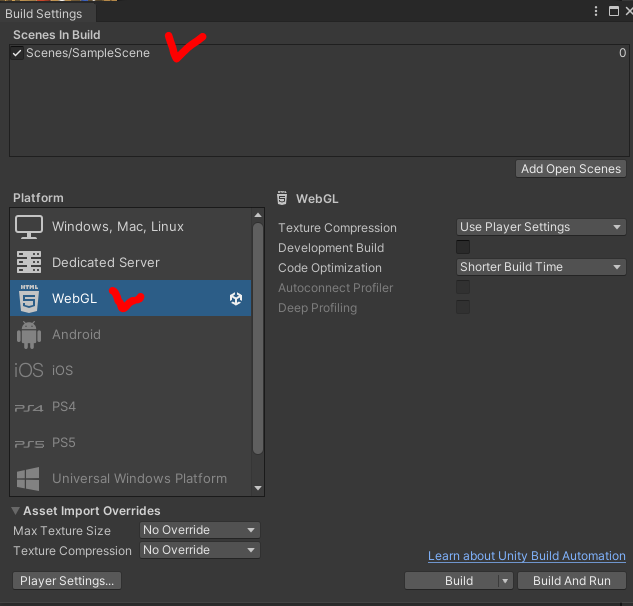Open the Build button dropdown arrow
Screen dimensions: 633x606
click(505, 581)
